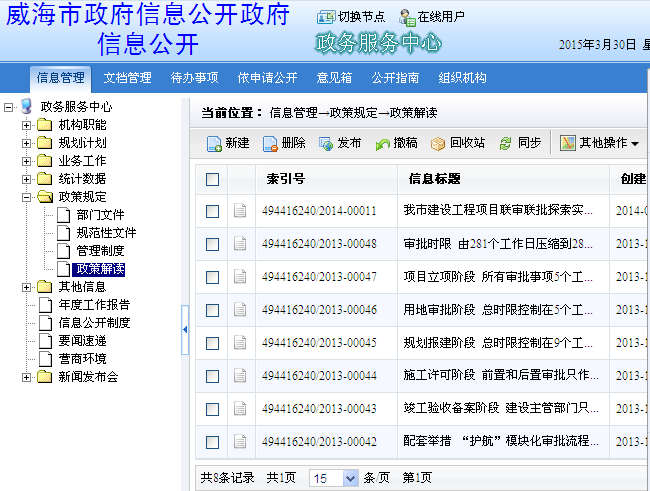650x491 pixels.
Task: Open the 意见箱 menu tab
Action: (334, 78)
